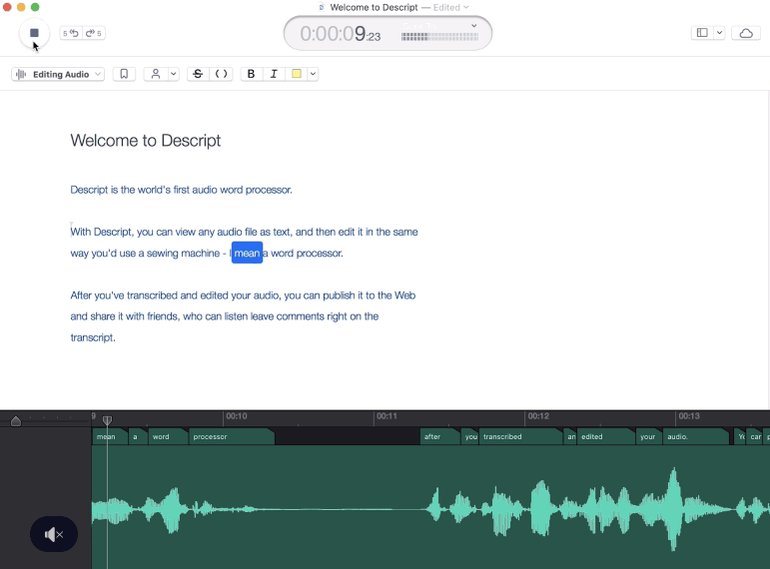Click the word 'processor.' in first sentence
This screenshot has height=569, width=770.
pyautogui.click(x=269, y=190)
